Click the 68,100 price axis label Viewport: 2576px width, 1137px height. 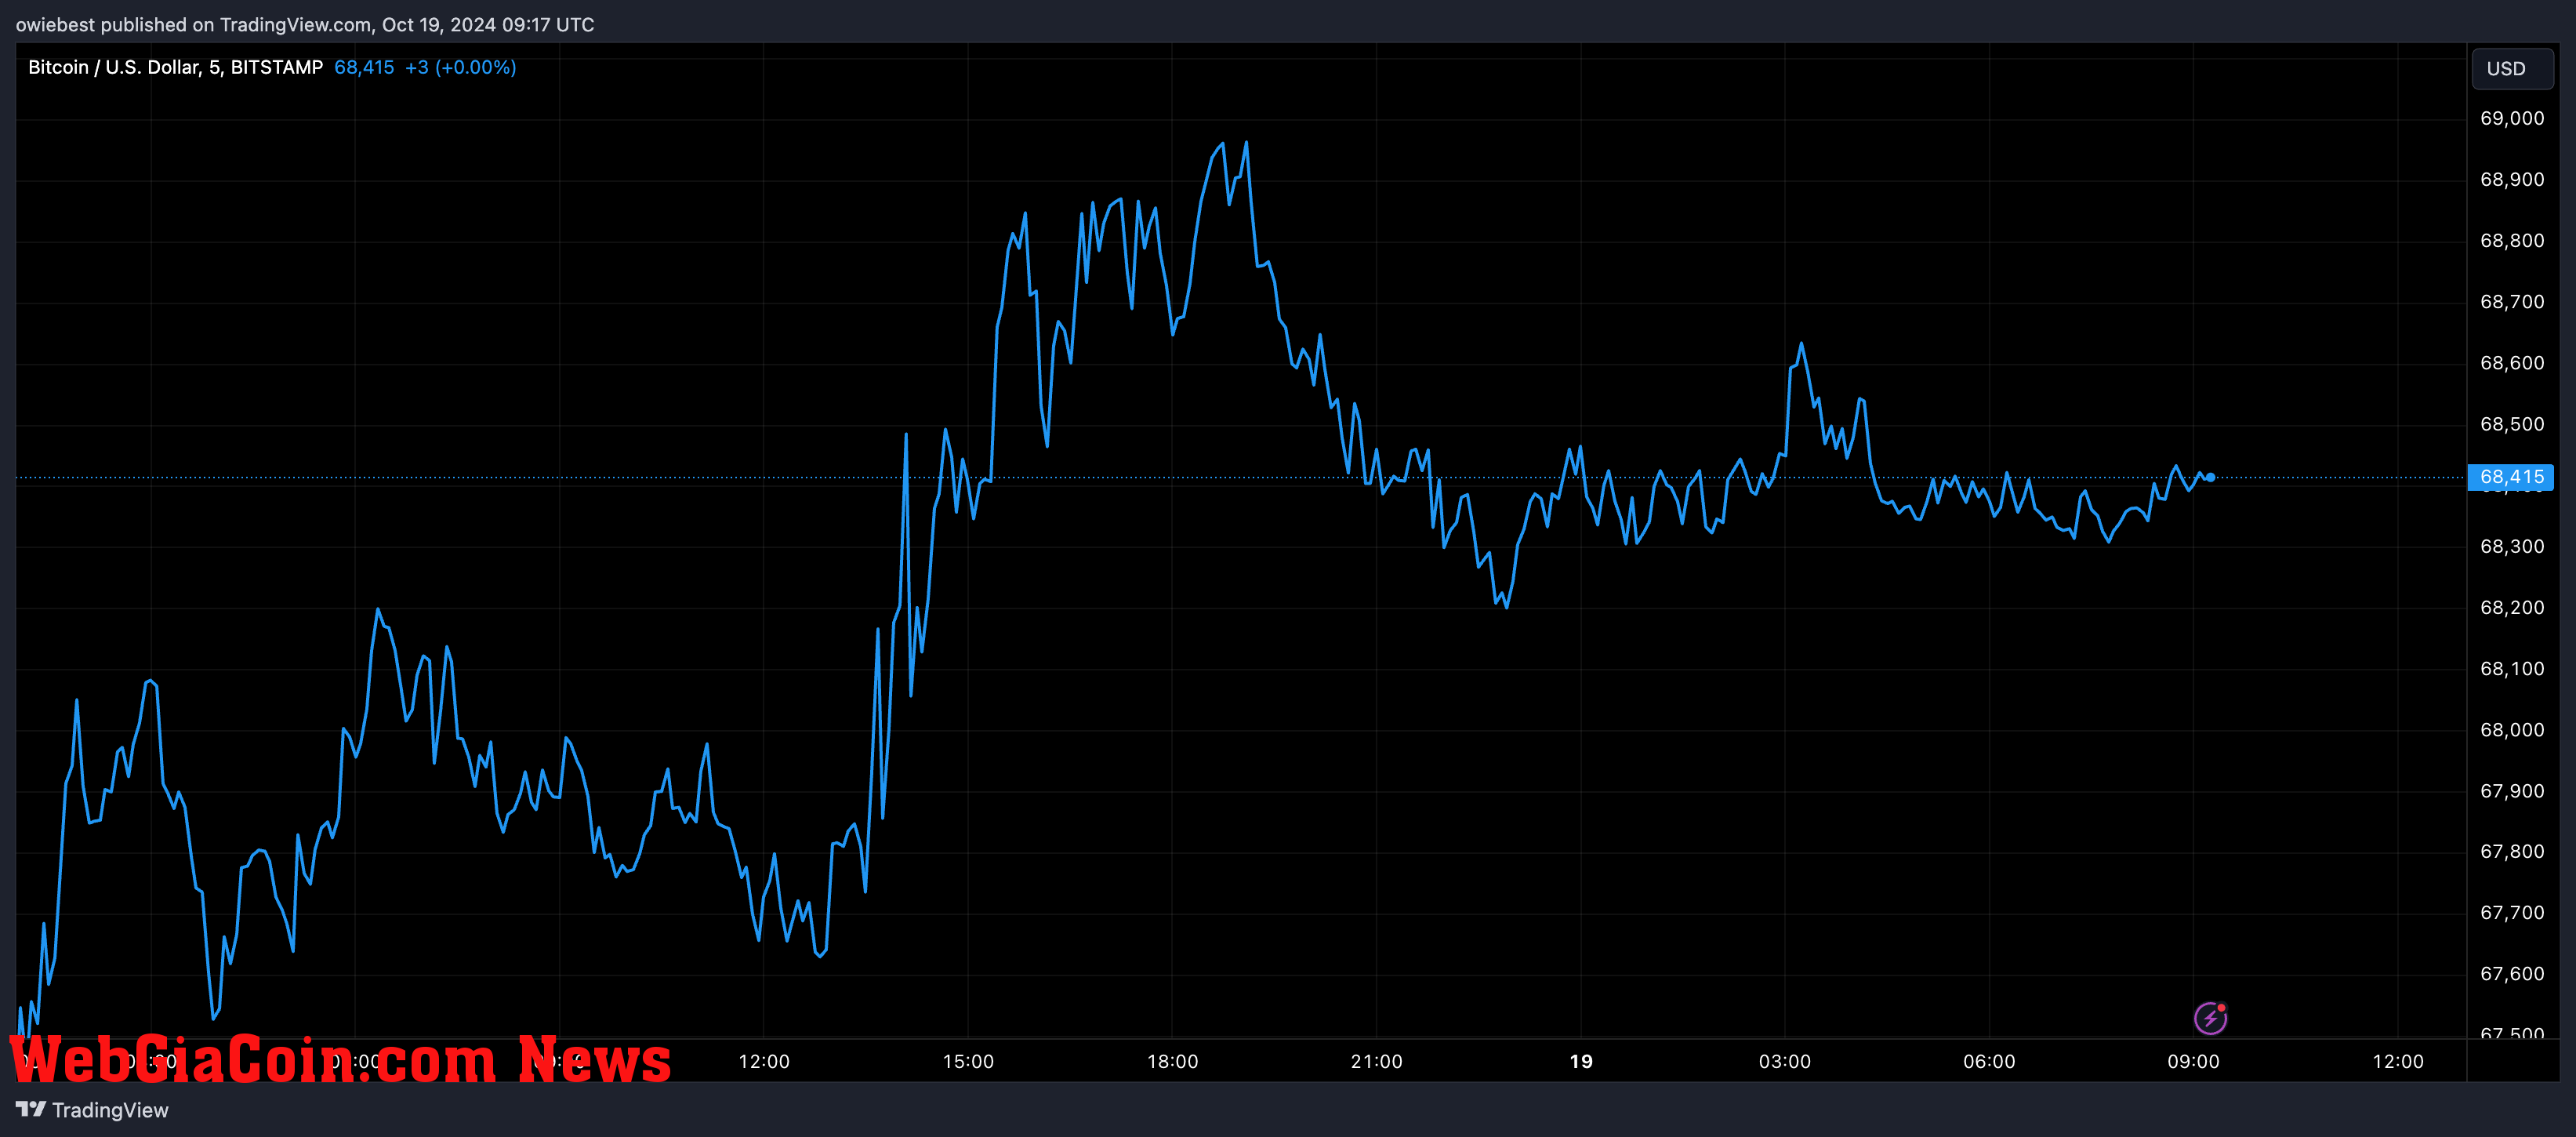tap(2512, 668)
